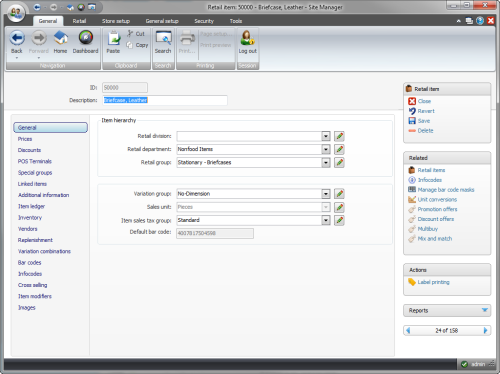The image size is (500, 374).
Task: Edit the Sales unit entry
Action: [339, 207]
